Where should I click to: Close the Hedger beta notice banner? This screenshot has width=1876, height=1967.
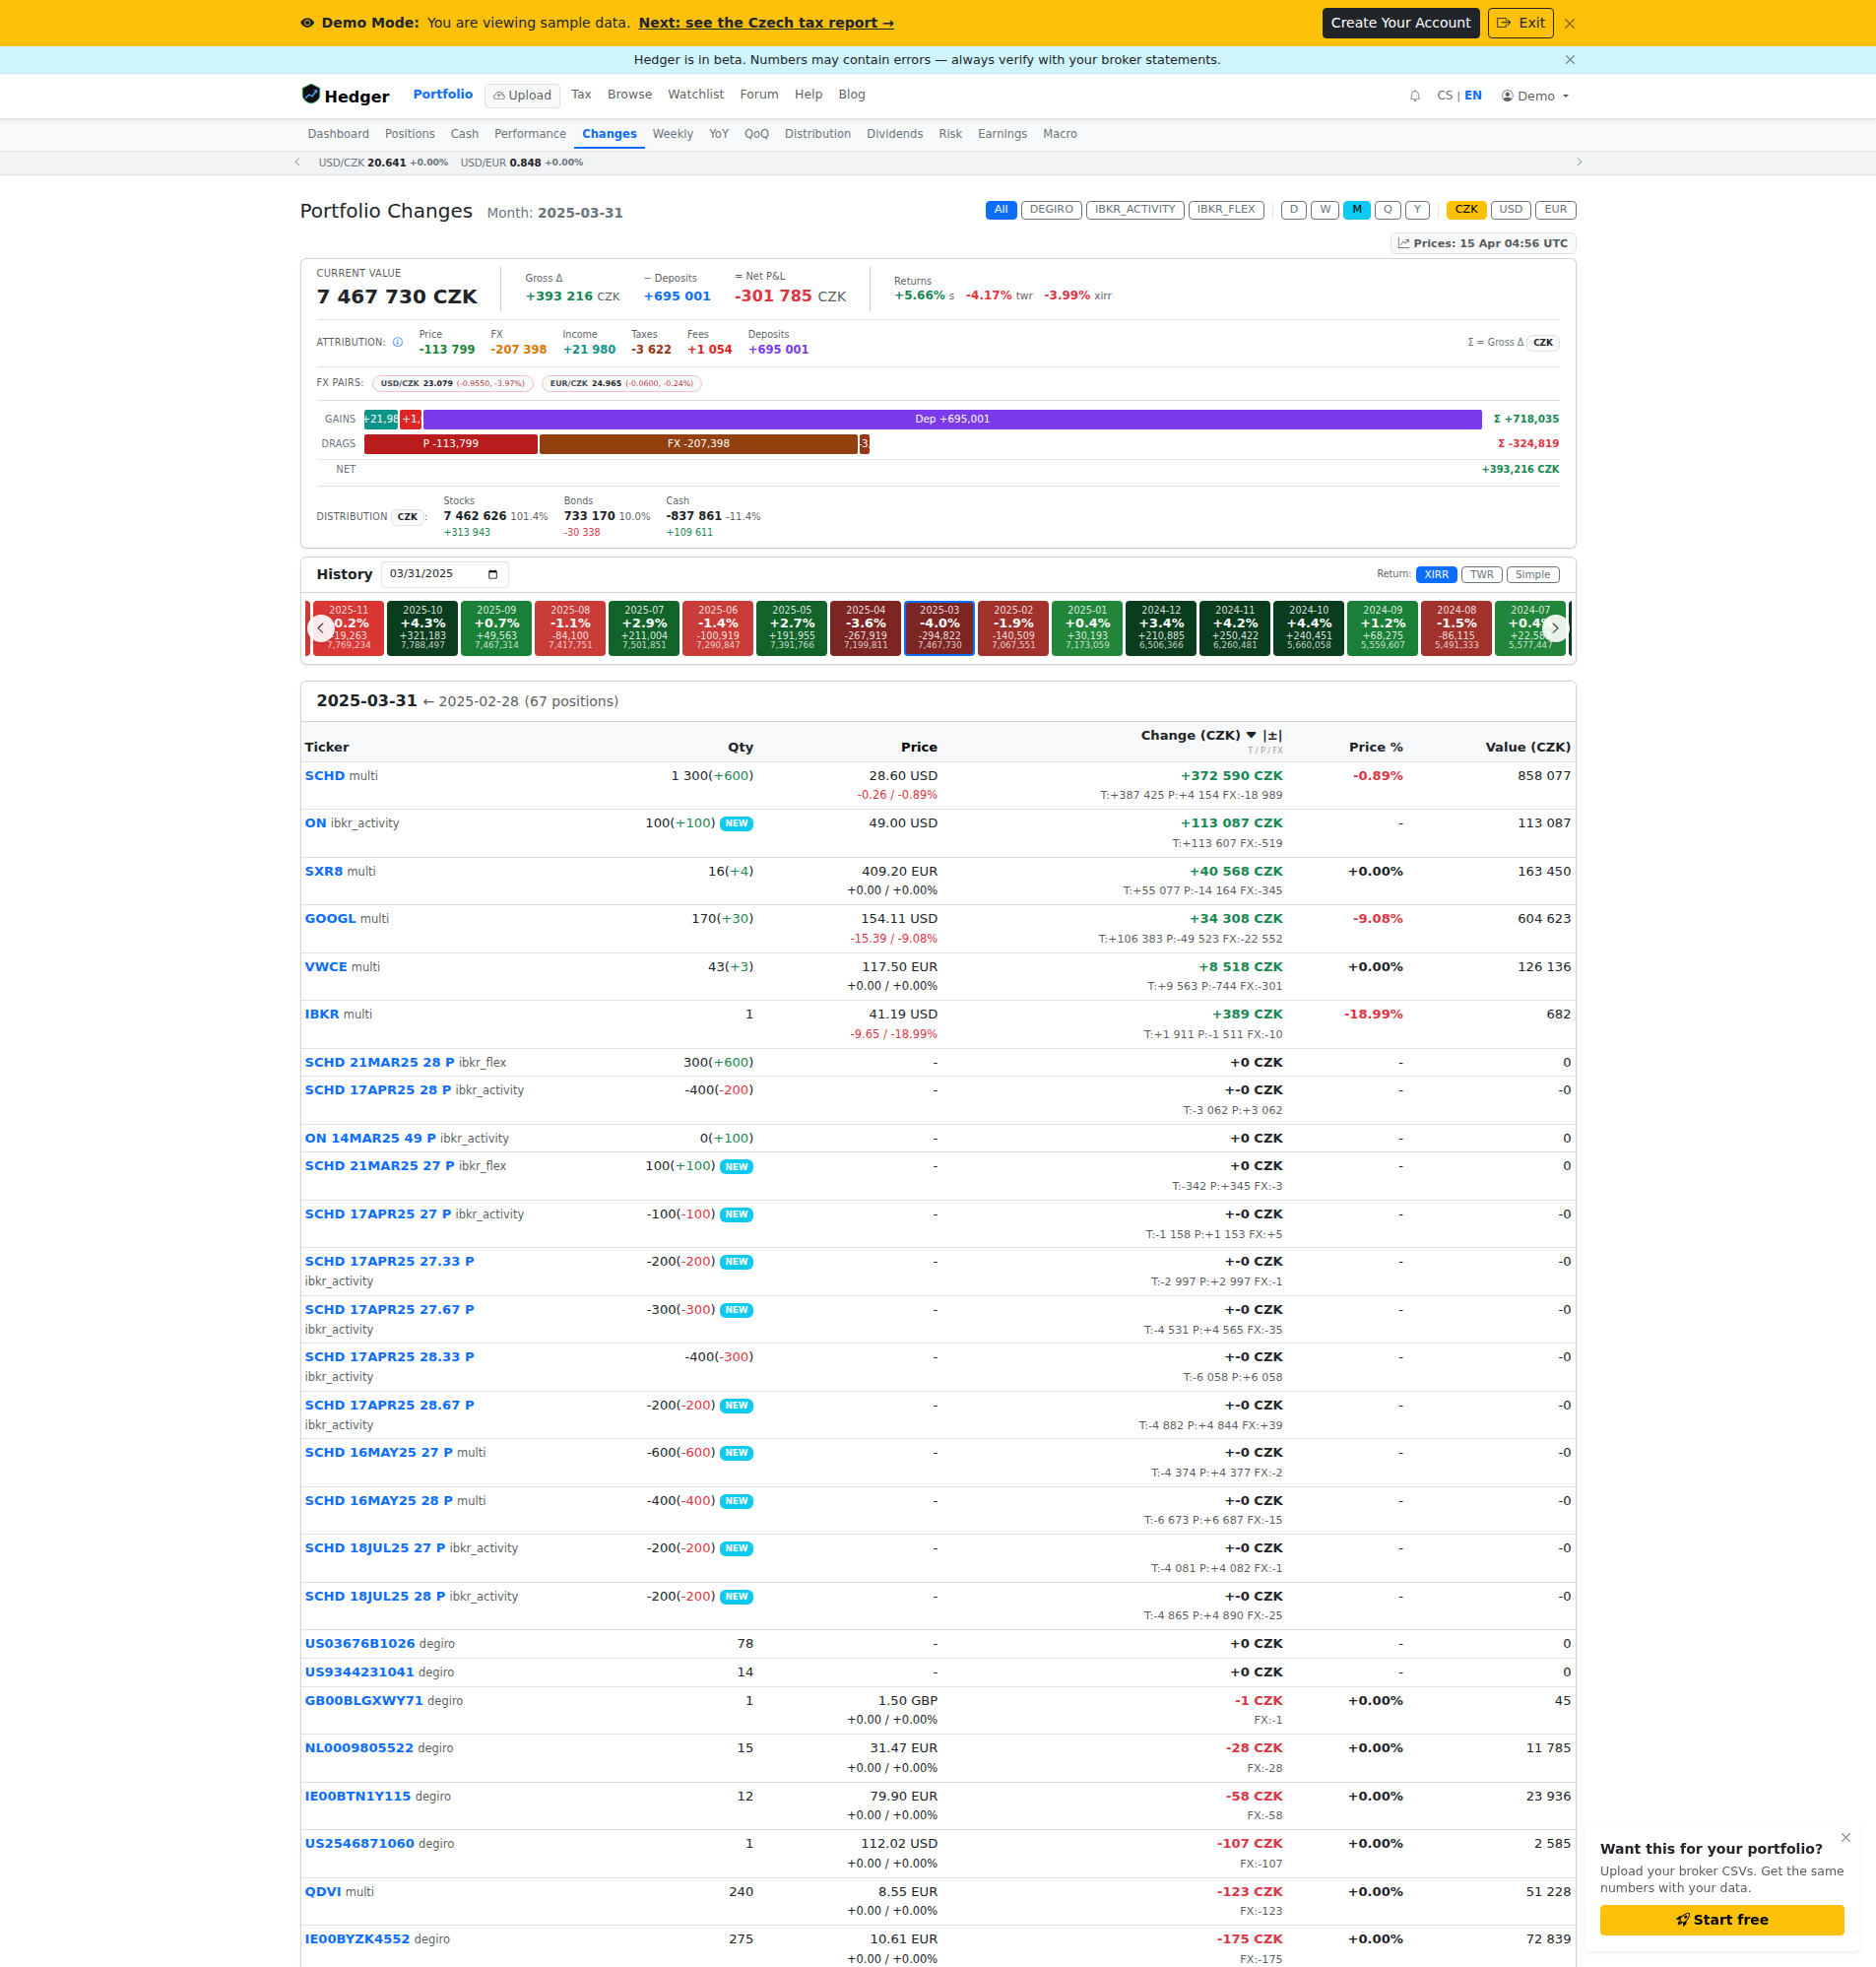(1570, 60)
